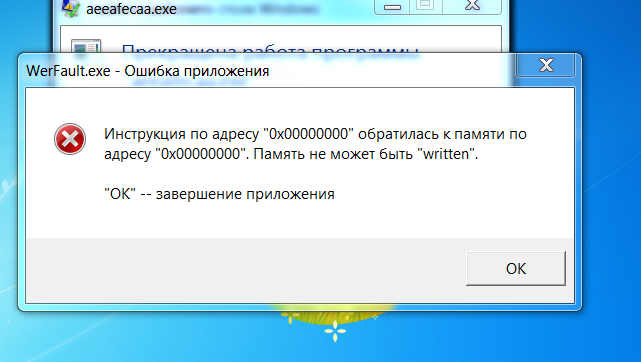Close the aeeafecaa.exe background window

472,6
